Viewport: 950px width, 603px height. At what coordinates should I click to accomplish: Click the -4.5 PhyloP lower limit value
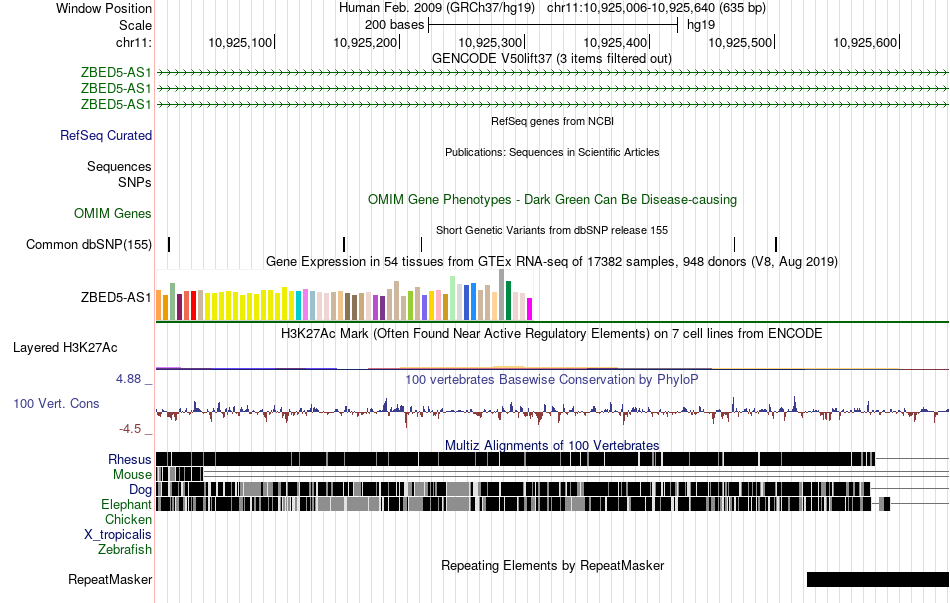130,429
